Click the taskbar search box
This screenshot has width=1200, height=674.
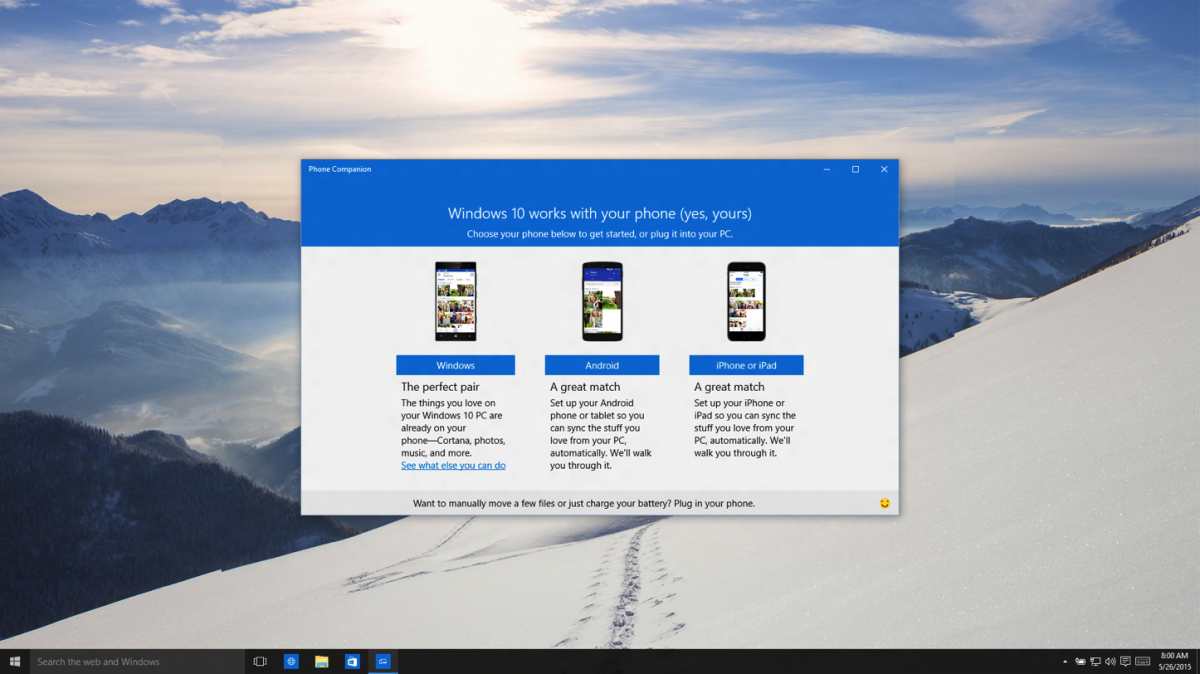tap(130, 661)
